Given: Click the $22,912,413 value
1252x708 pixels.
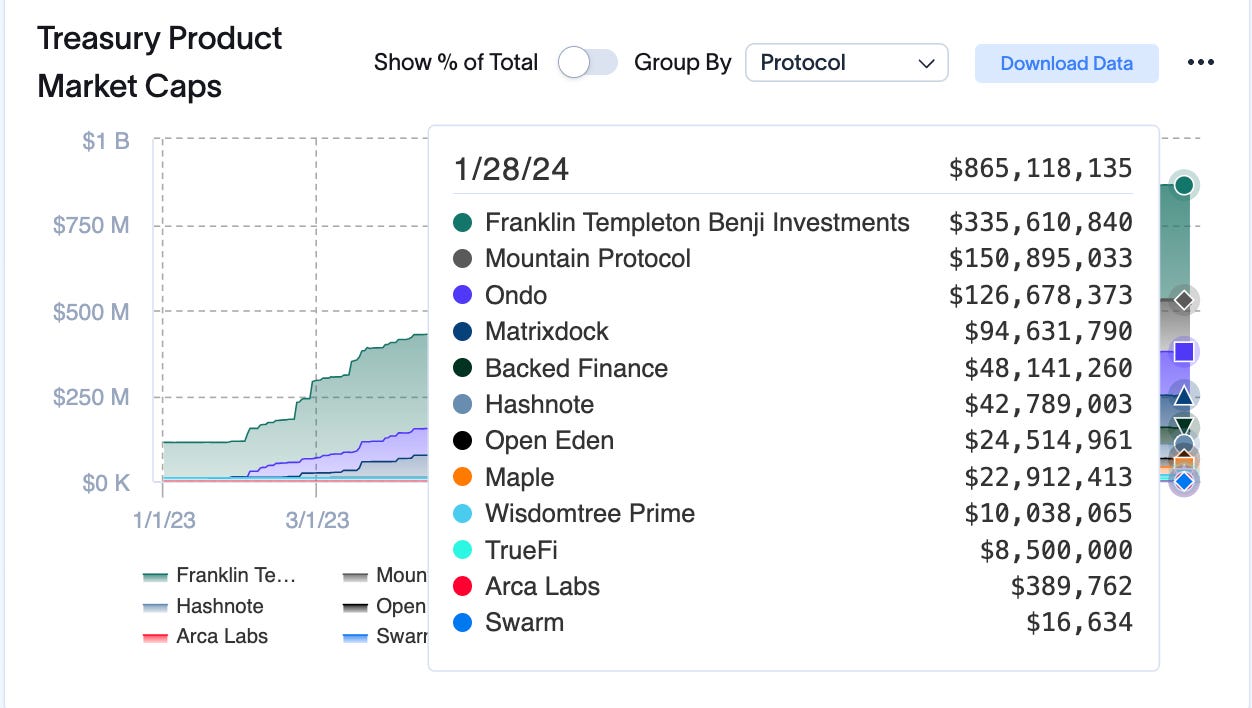Looking at the screenshot, I should pyautogui.click(x=1048, y=477).
